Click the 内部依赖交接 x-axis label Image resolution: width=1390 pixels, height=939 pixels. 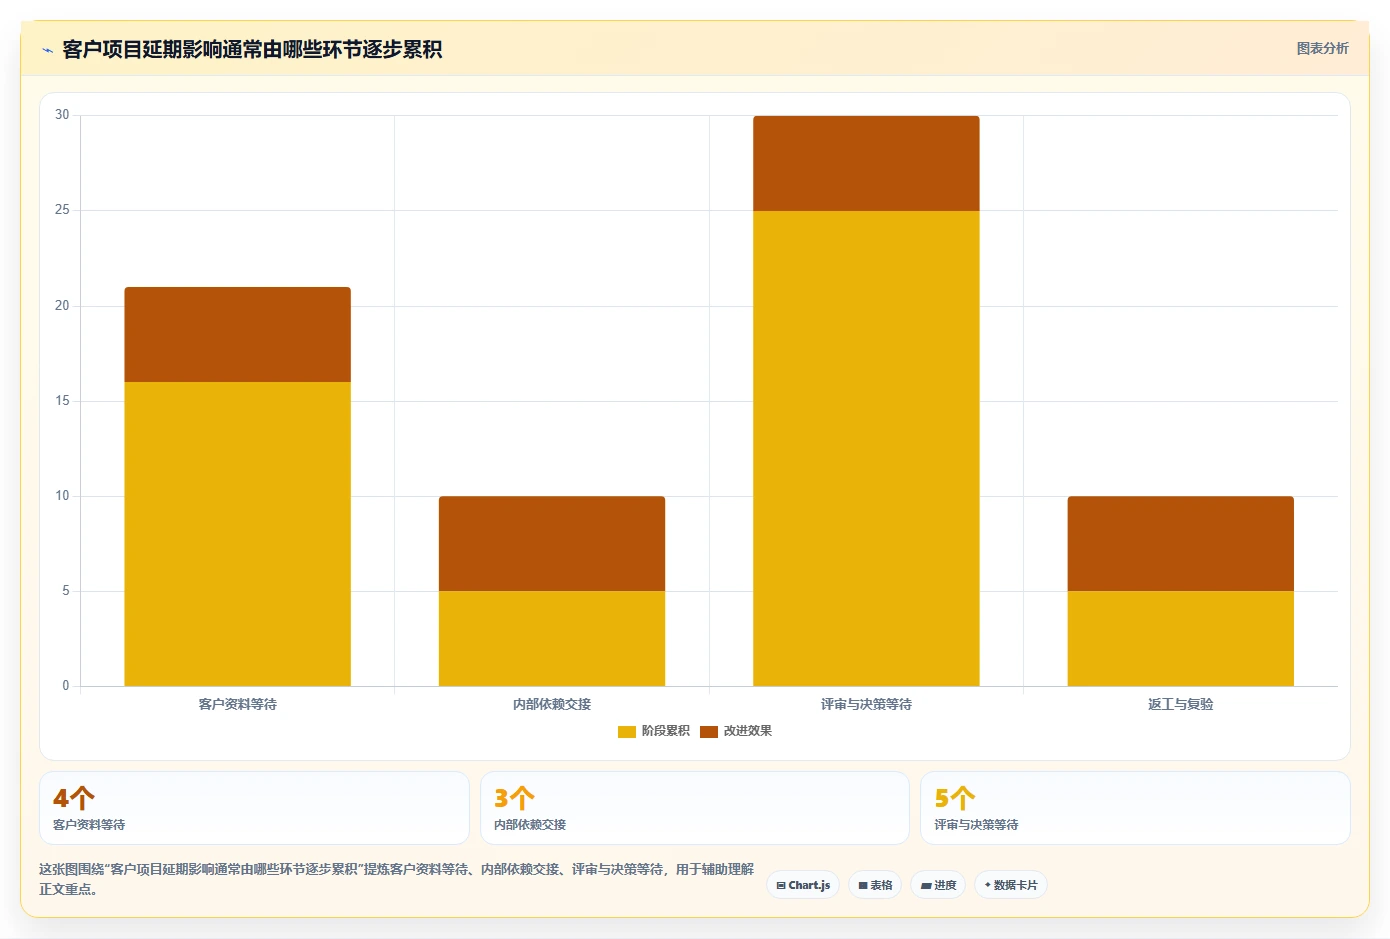pos(552,704)
